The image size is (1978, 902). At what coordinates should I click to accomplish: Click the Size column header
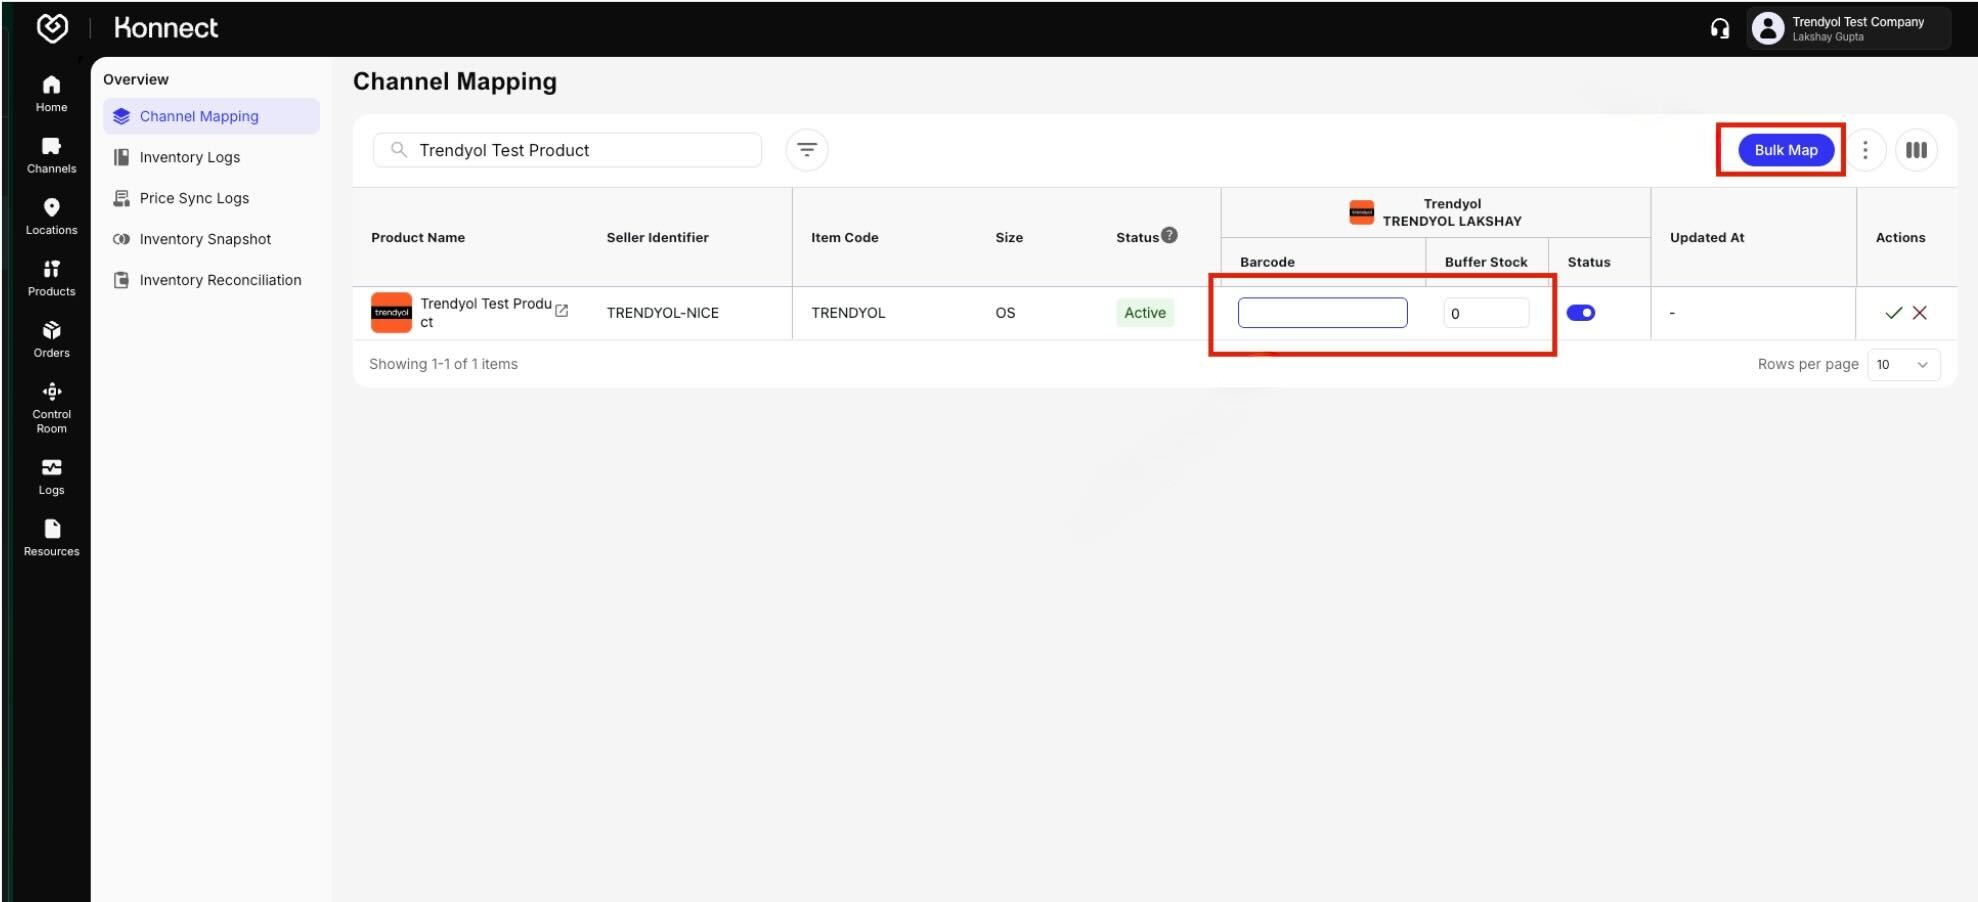pyautogui.click(x=1009, y=237)
